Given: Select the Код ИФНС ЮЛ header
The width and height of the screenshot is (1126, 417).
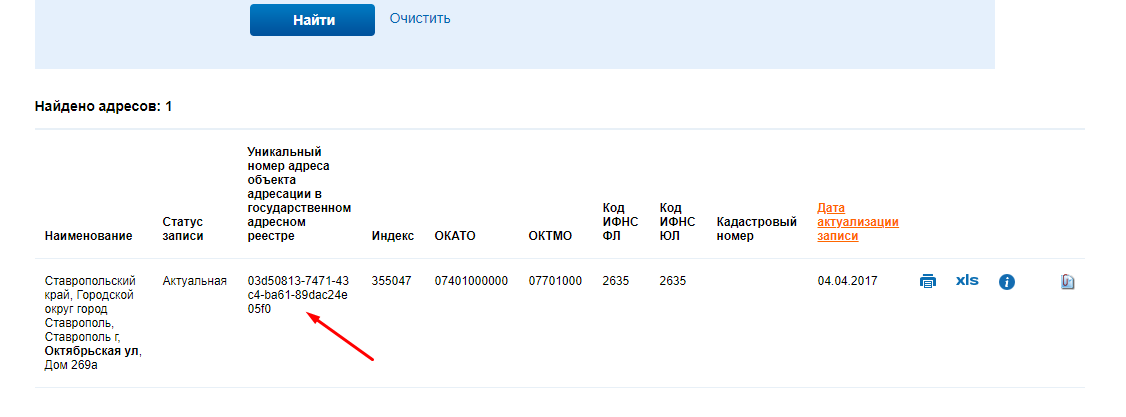Looking at the screenshot, I should [x=677, y=222].
